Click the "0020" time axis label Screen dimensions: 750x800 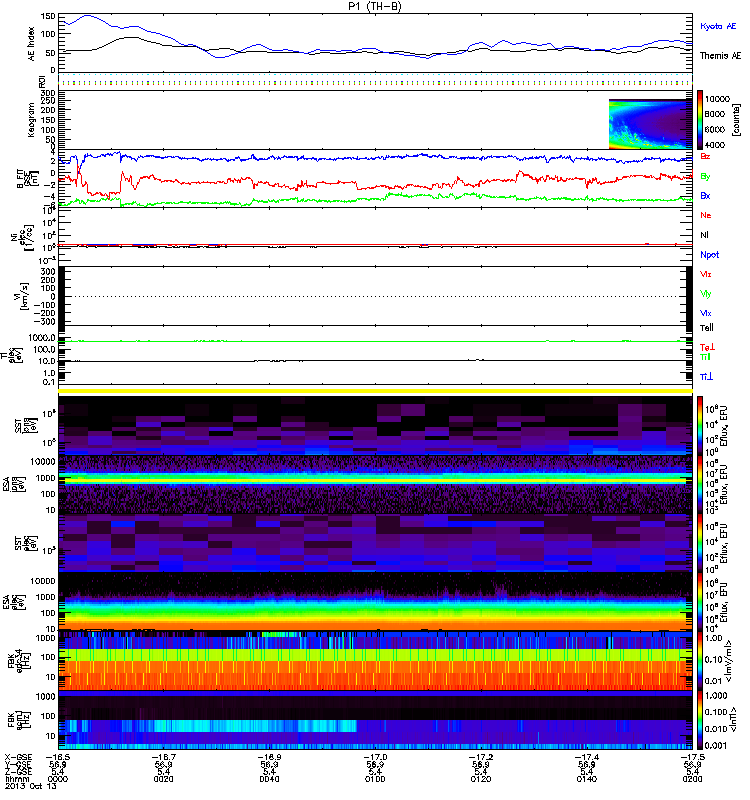163,779
